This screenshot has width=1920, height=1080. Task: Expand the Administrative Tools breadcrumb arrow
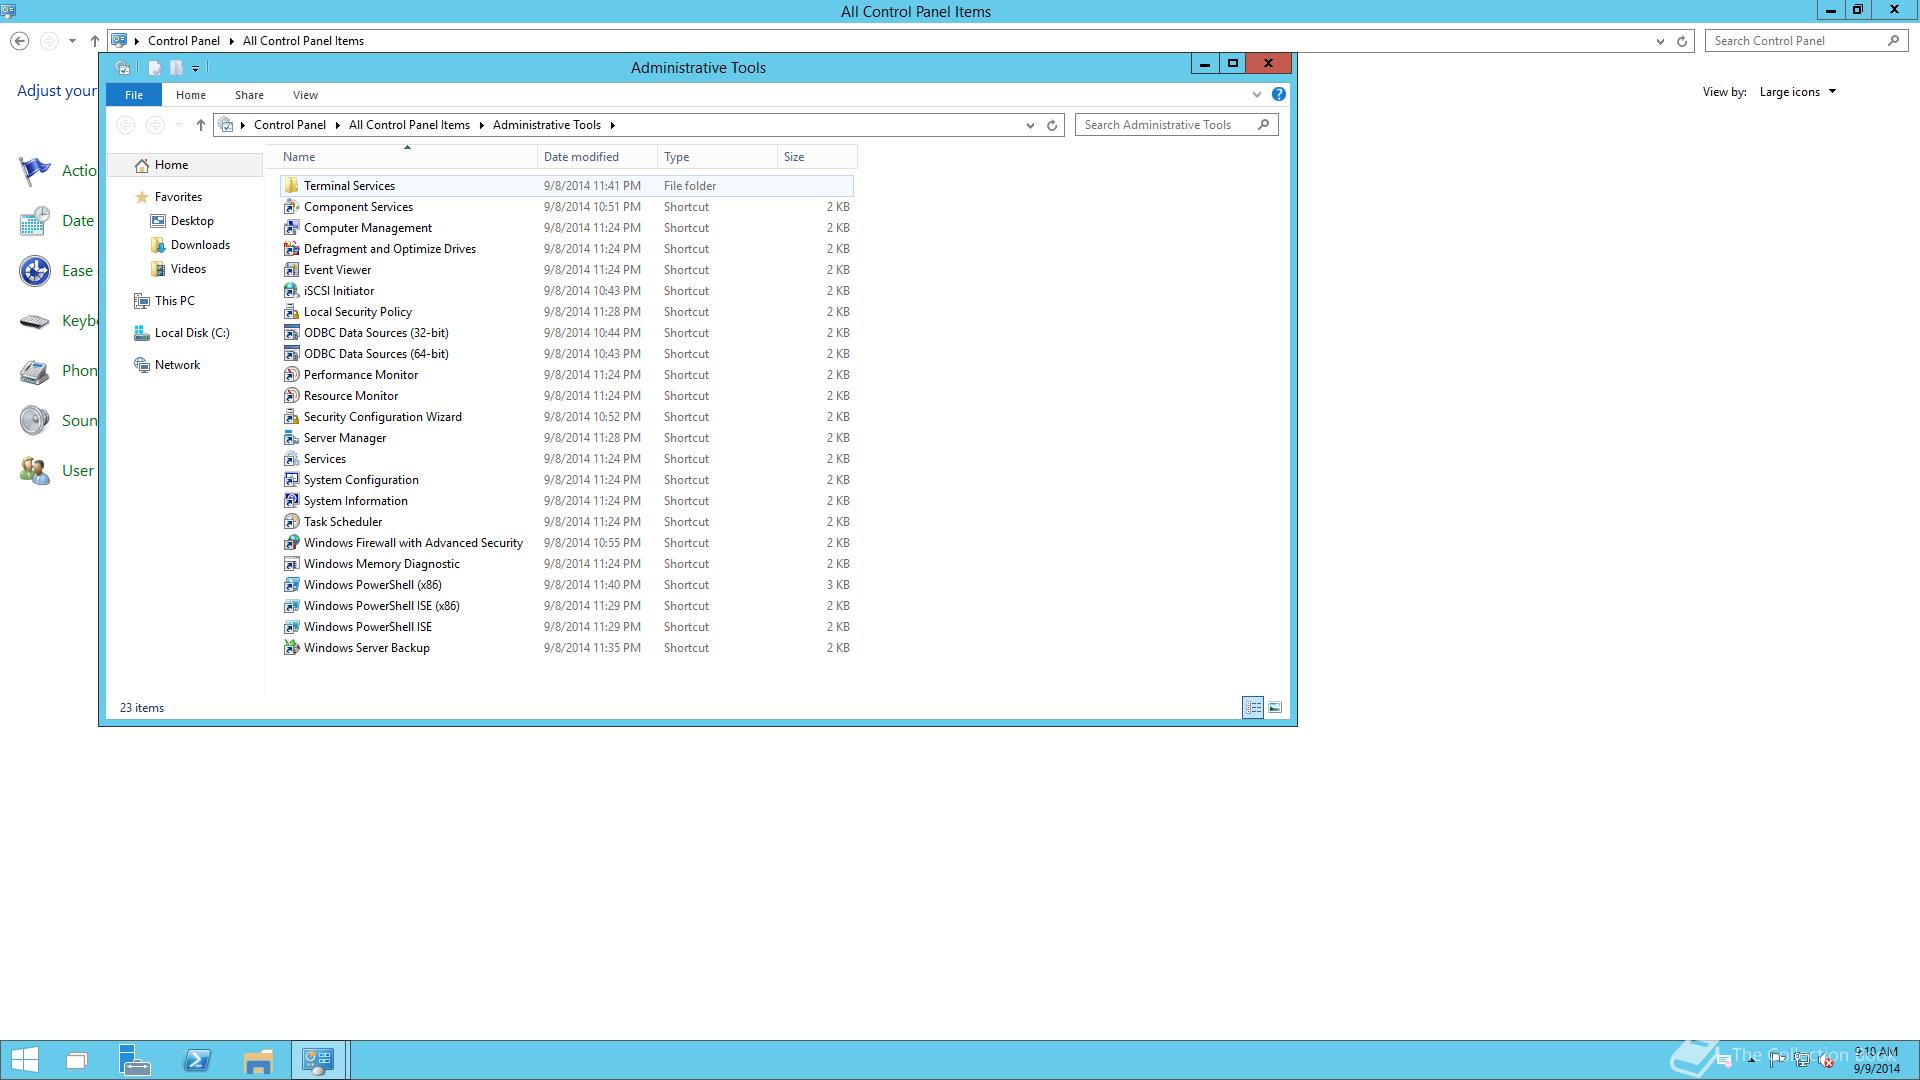[612, 125]
